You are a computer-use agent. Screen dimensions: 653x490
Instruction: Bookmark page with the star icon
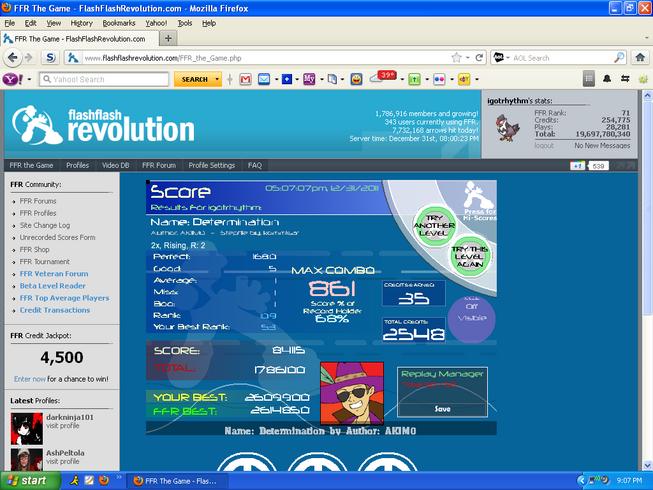coord(456,57)
